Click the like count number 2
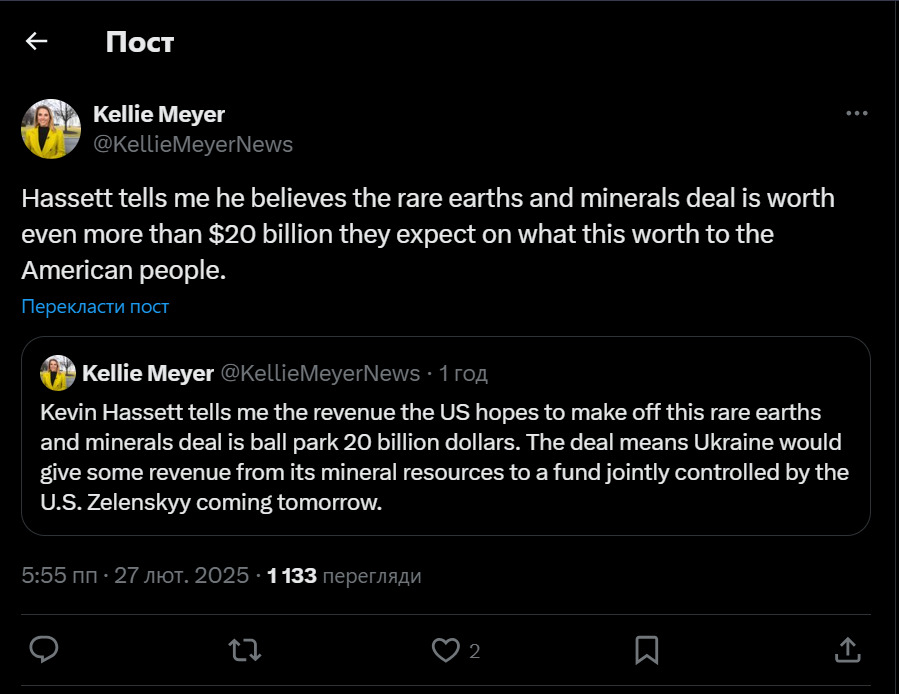The width and height of the screenshot is (899, 694). (x=475, y=651)
